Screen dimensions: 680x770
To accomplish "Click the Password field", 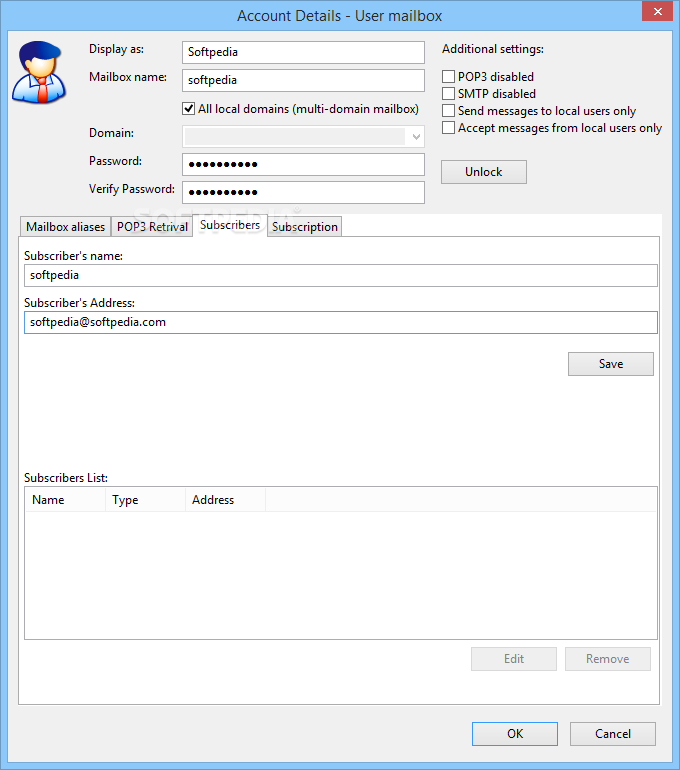I will point(303,165).
